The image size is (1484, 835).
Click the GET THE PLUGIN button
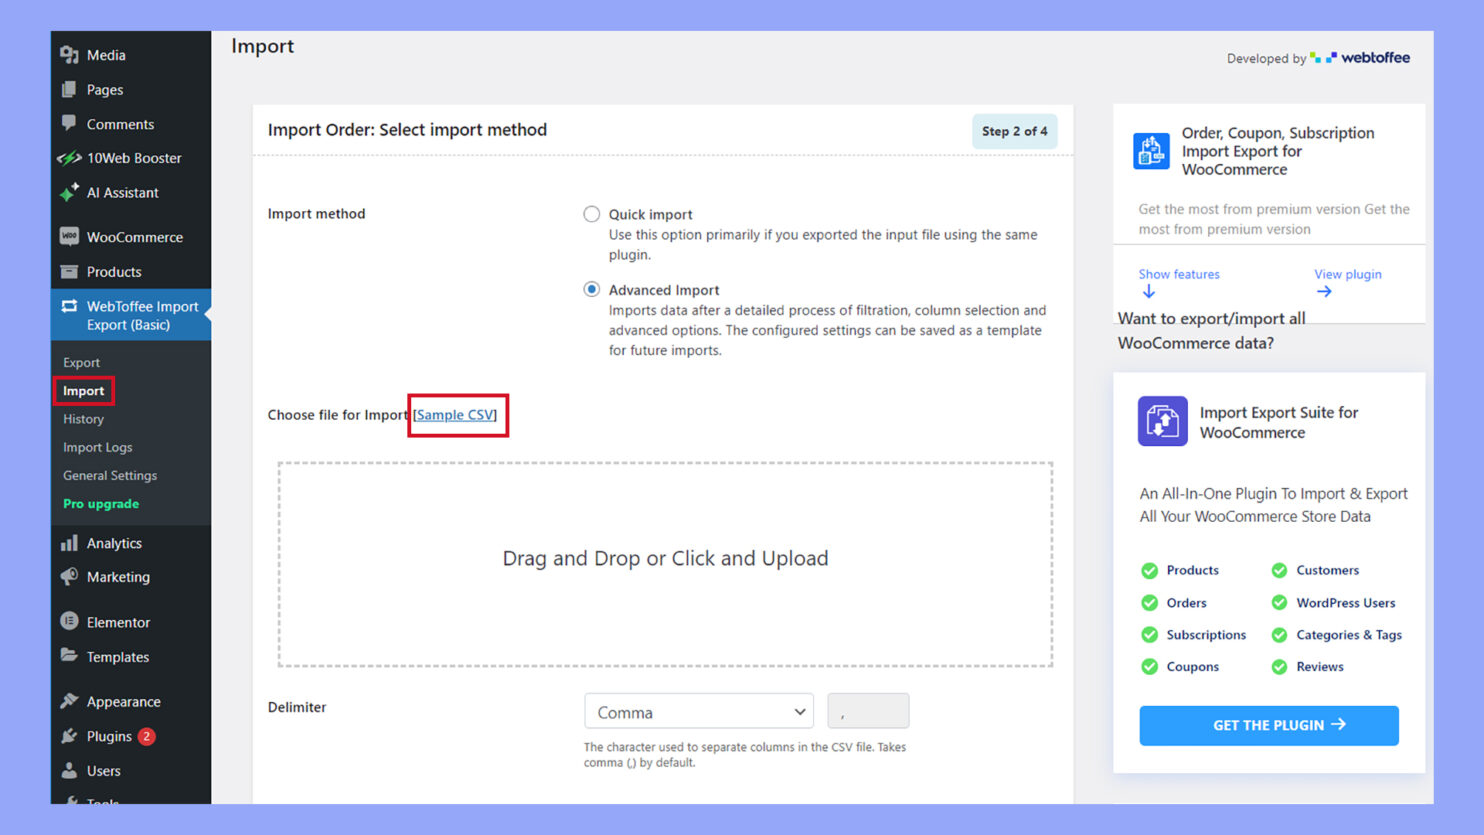tap(1268, 725)
